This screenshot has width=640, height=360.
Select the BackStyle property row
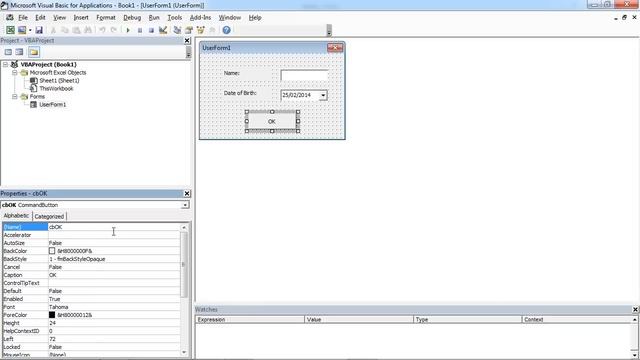[x=91, y=259]
